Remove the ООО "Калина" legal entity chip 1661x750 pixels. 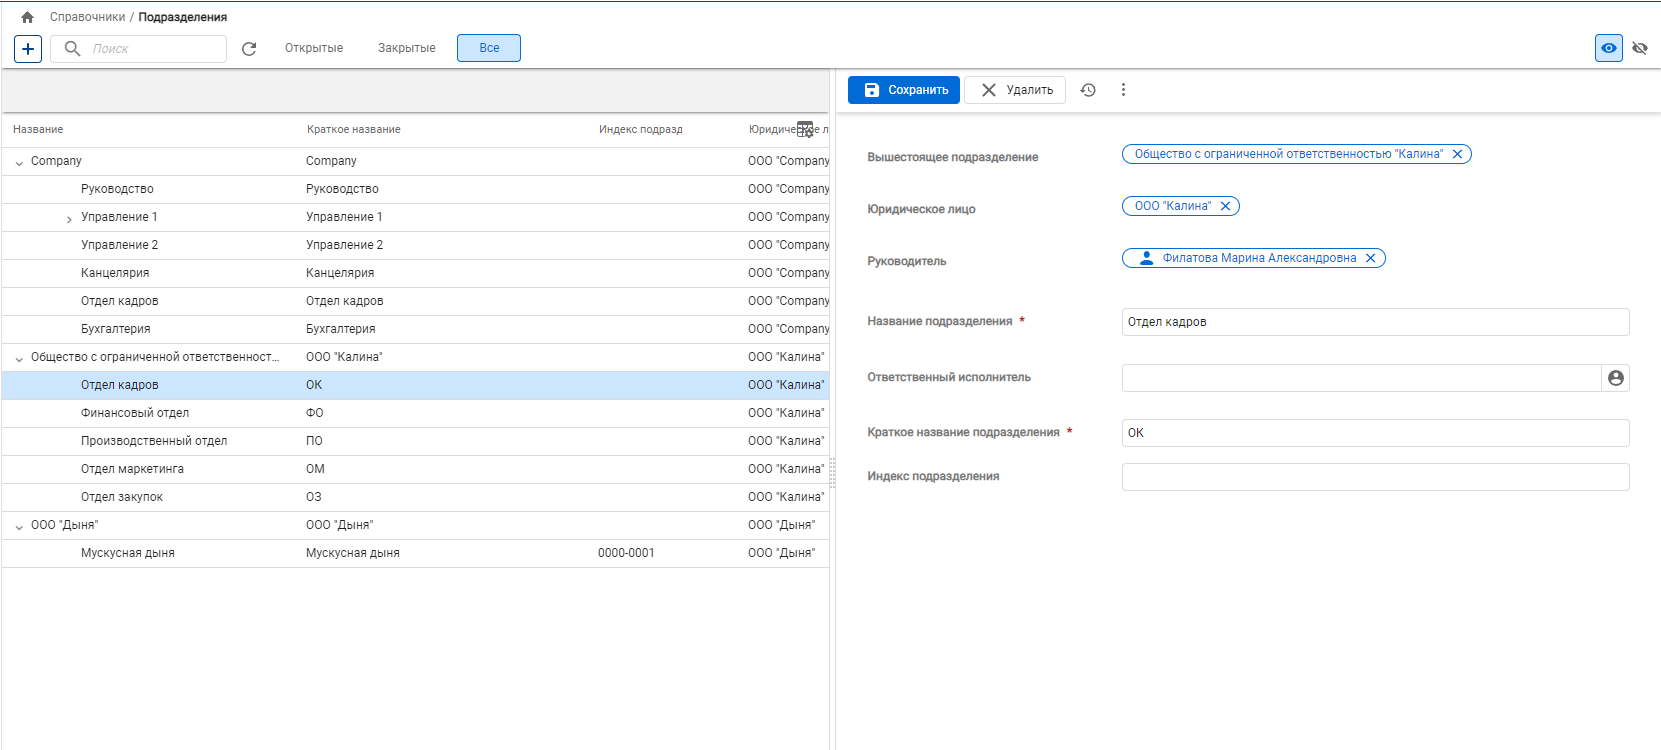click(1225, 206)
